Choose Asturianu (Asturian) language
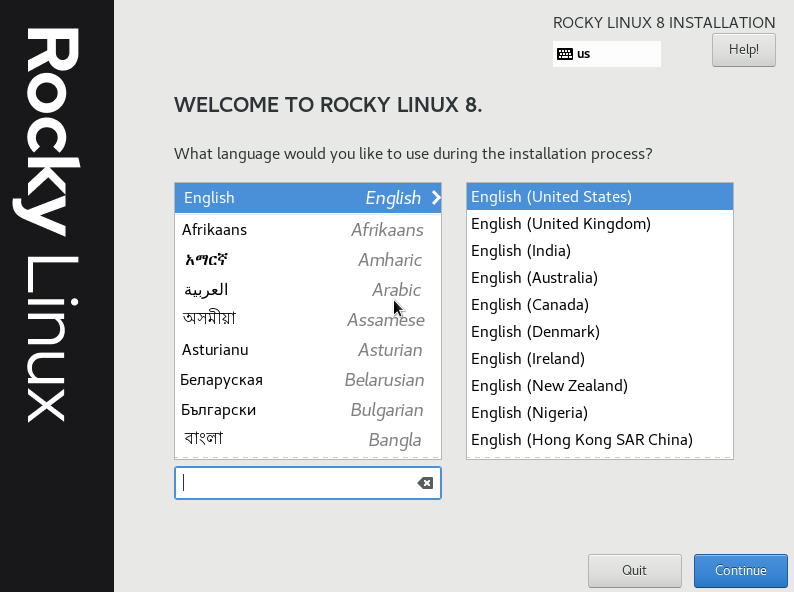This screenshot has height=592, width=794. [308, 350]
